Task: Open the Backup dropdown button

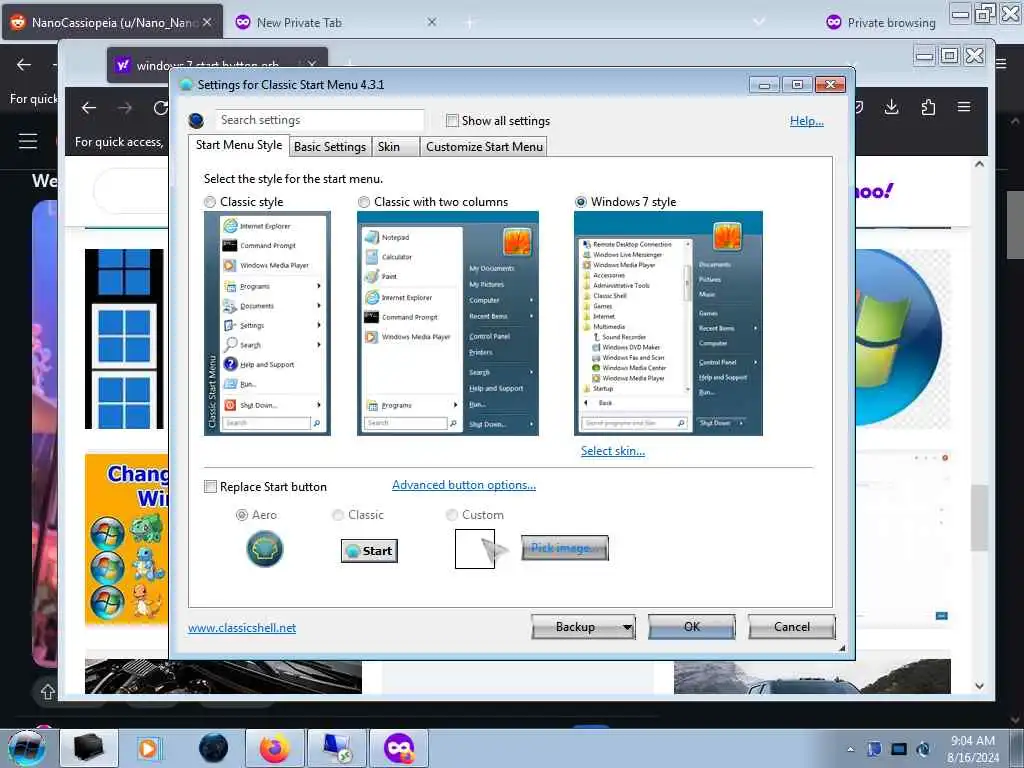Action: tap(583, 627)
